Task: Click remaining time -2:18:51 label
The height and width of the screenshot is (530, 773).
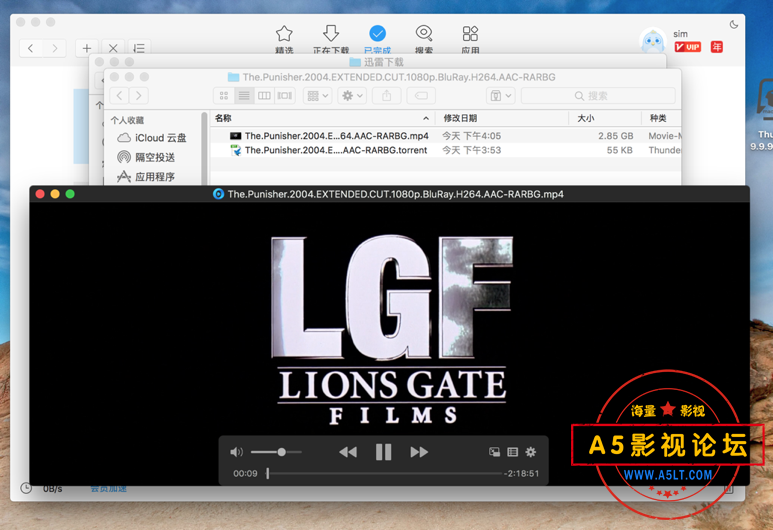Action: [x=522, y=473]
